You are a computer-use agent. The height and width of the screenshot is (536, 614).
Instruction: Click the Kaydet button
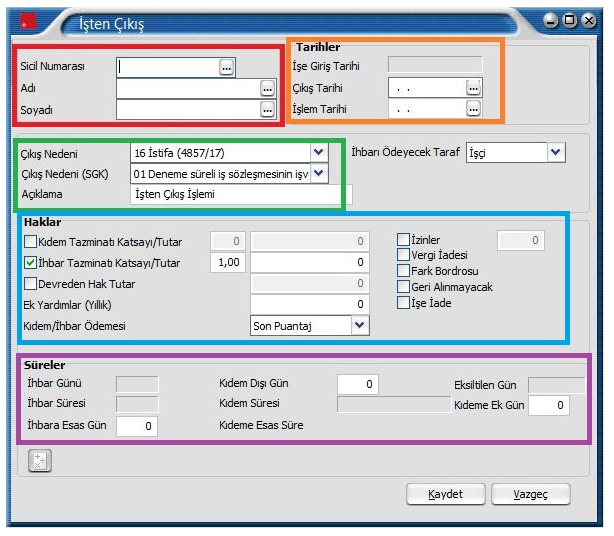[446, 494]
